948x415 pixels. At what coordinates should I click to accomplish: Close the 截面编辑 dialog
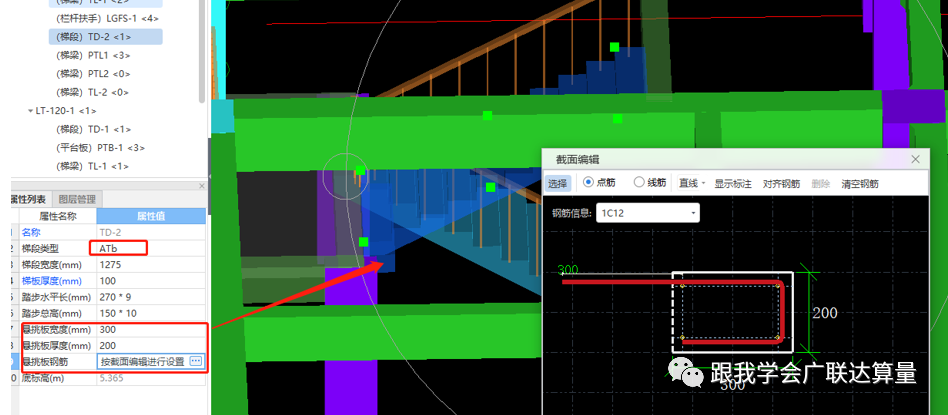tap(915, 159)
